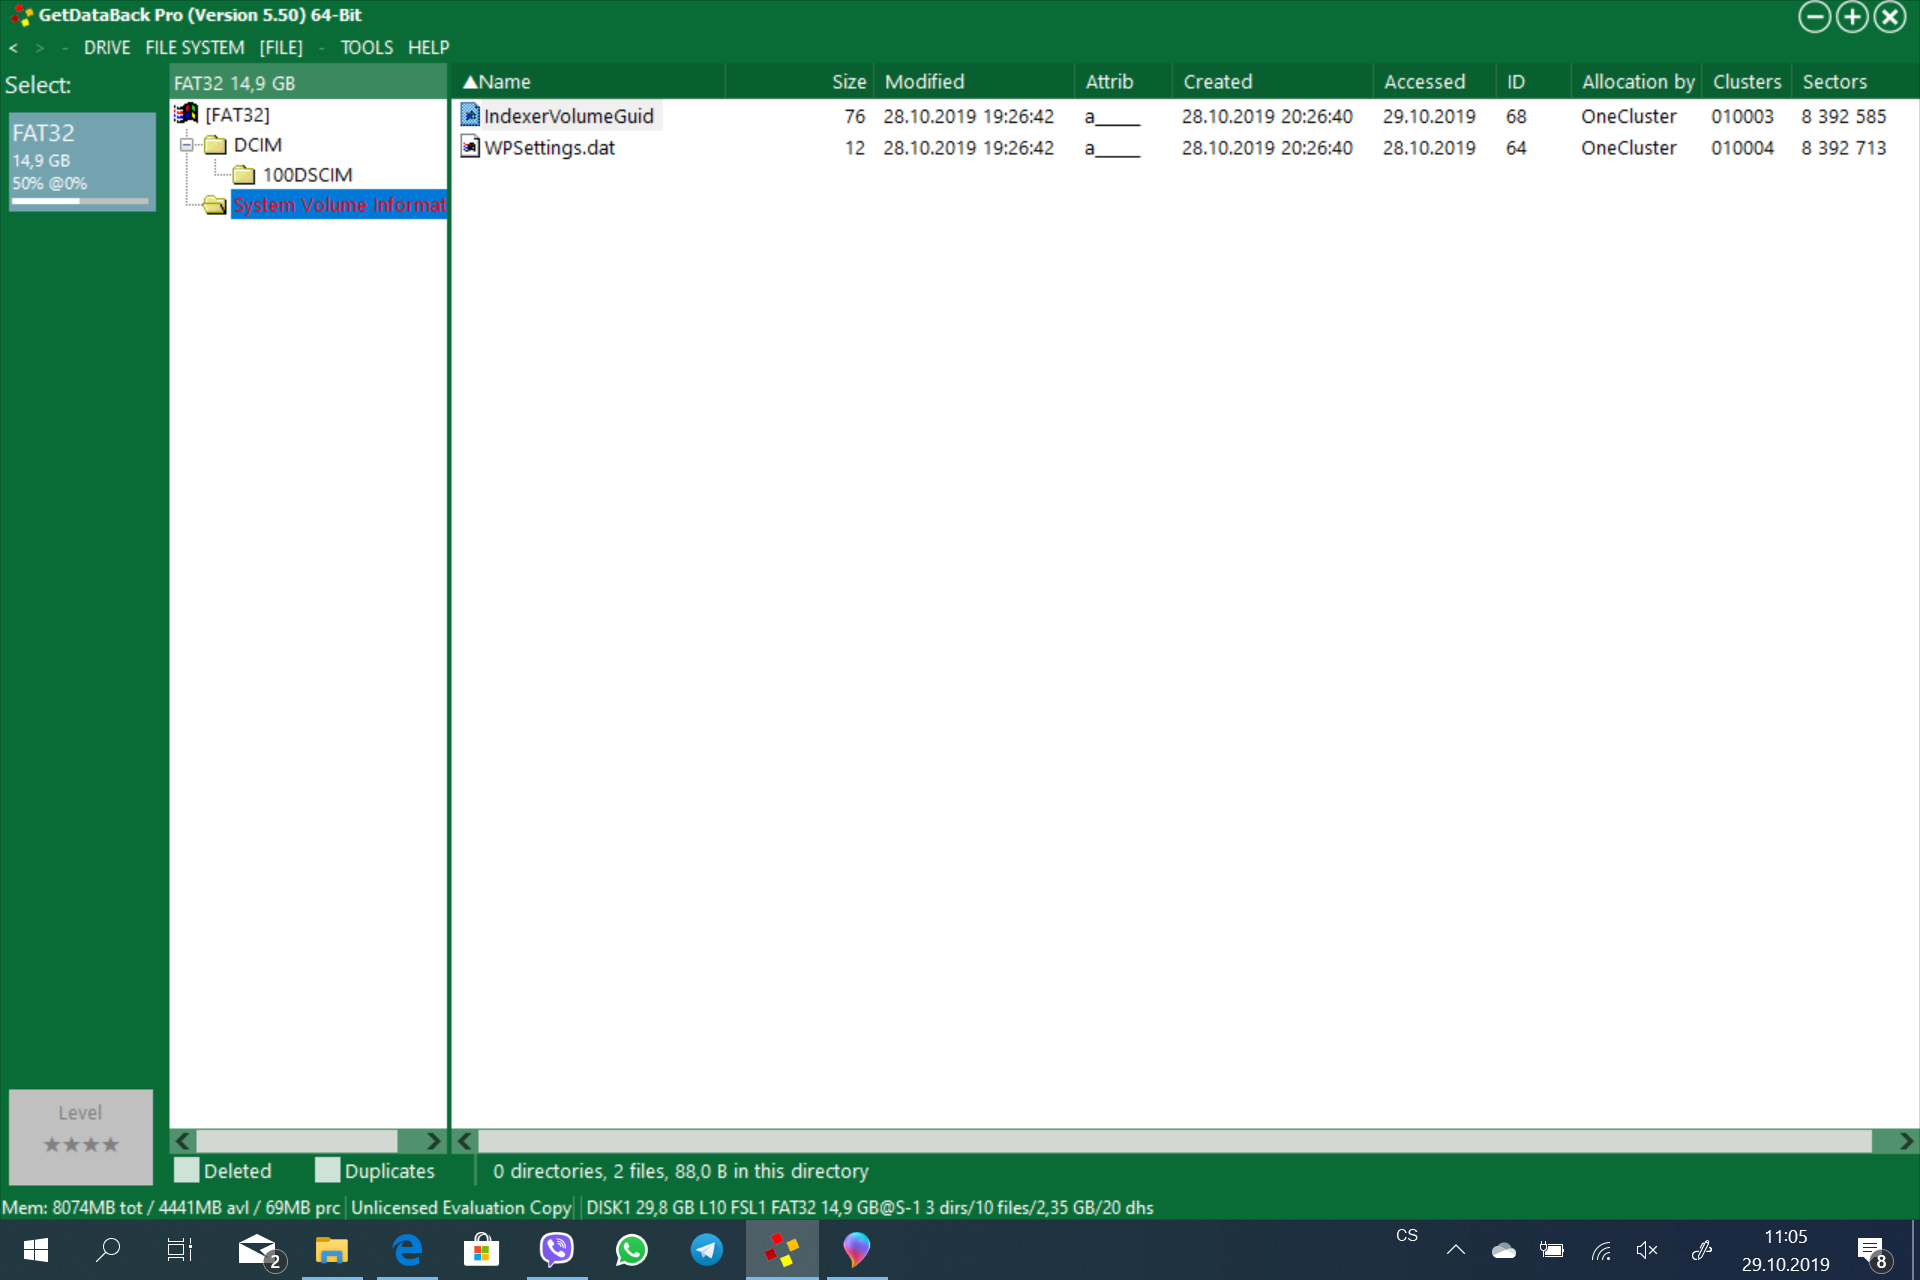
Task: Click the back navigation arrow icon
Action: click(x=14, y=48)
